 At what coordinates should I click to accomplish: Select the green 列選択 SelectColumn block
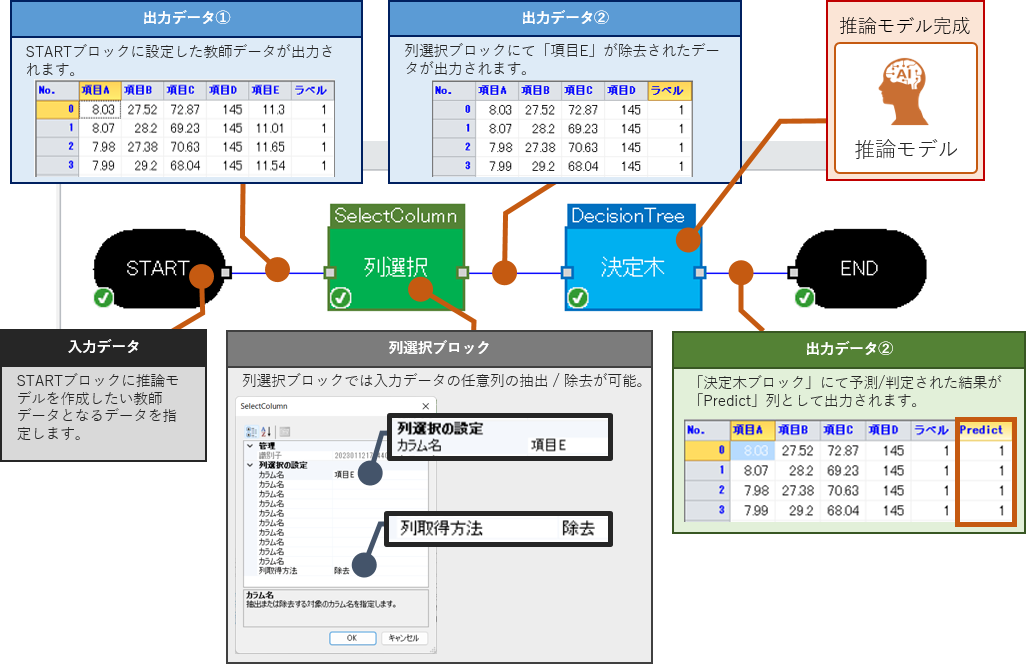point(397,268)
